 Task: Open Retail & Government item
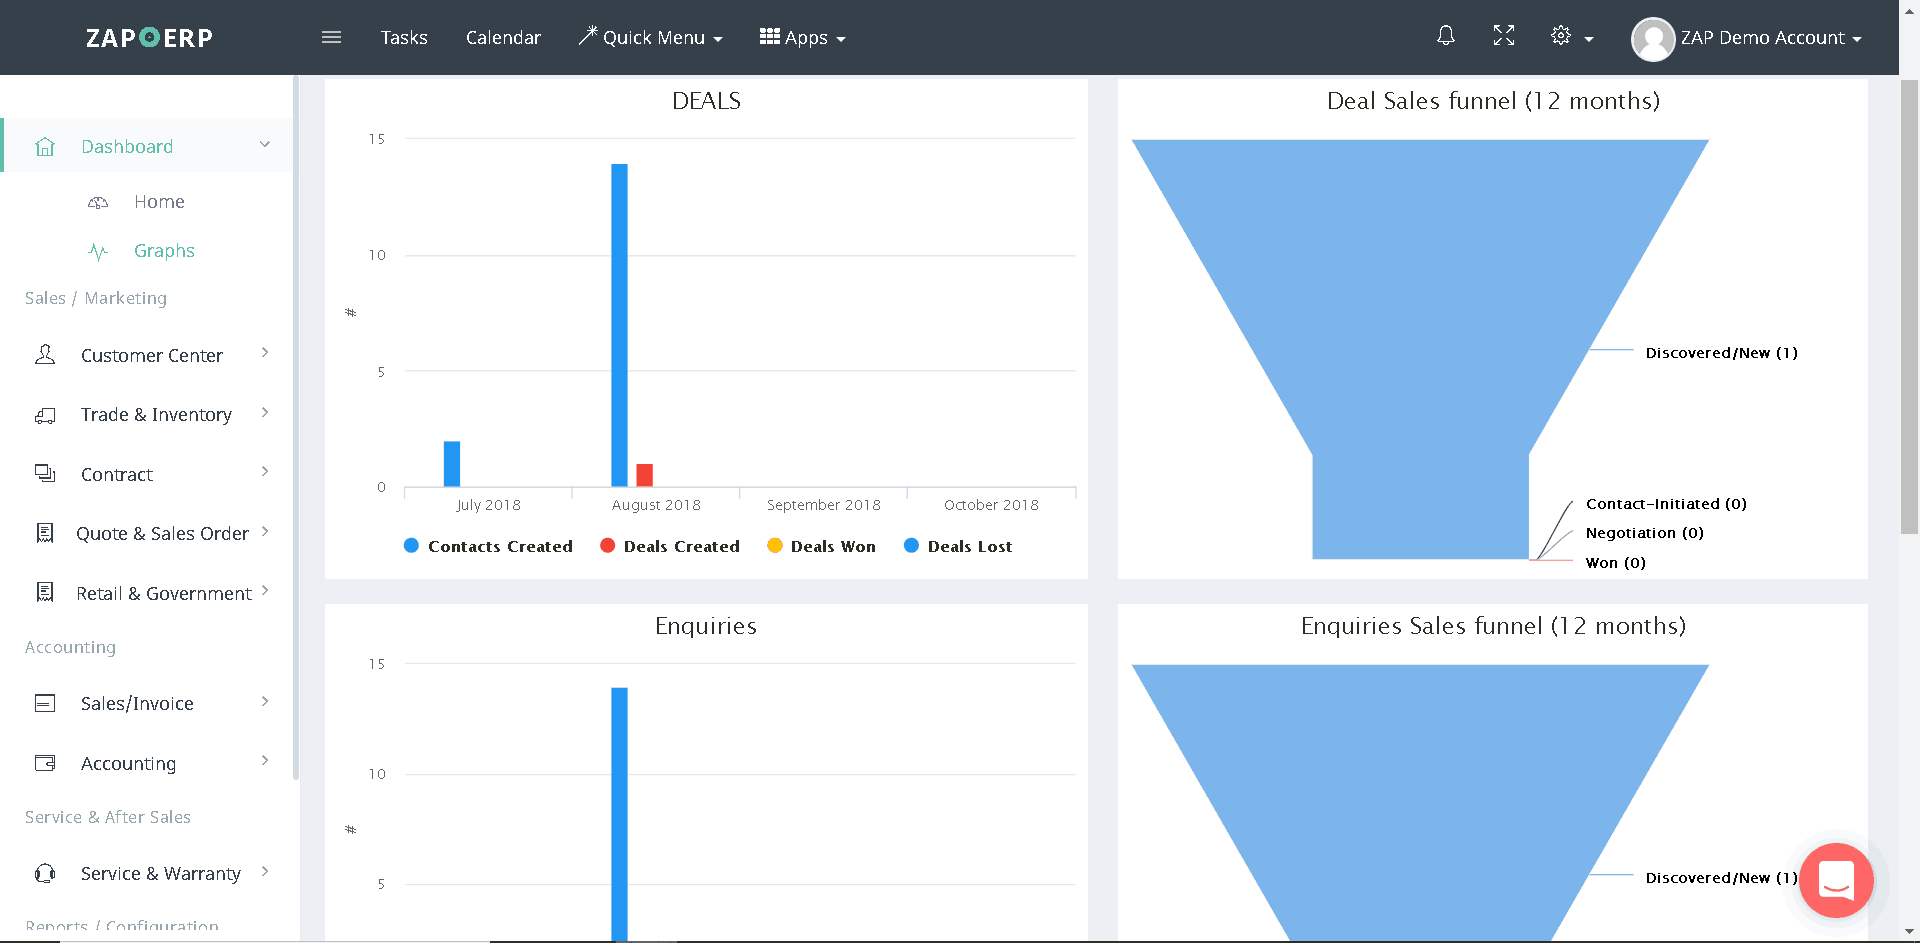[164, 593]
